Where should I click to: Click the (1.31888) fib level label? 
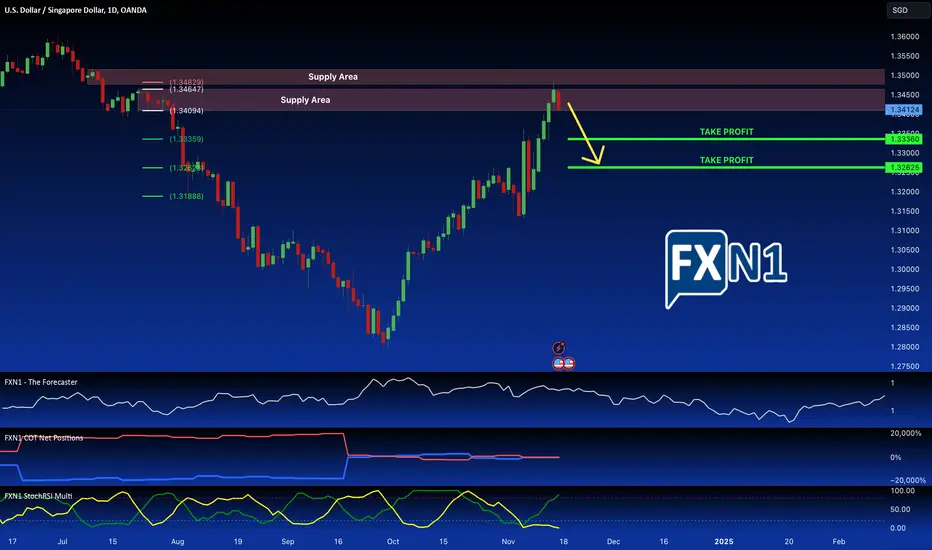(x=187, y=196)
